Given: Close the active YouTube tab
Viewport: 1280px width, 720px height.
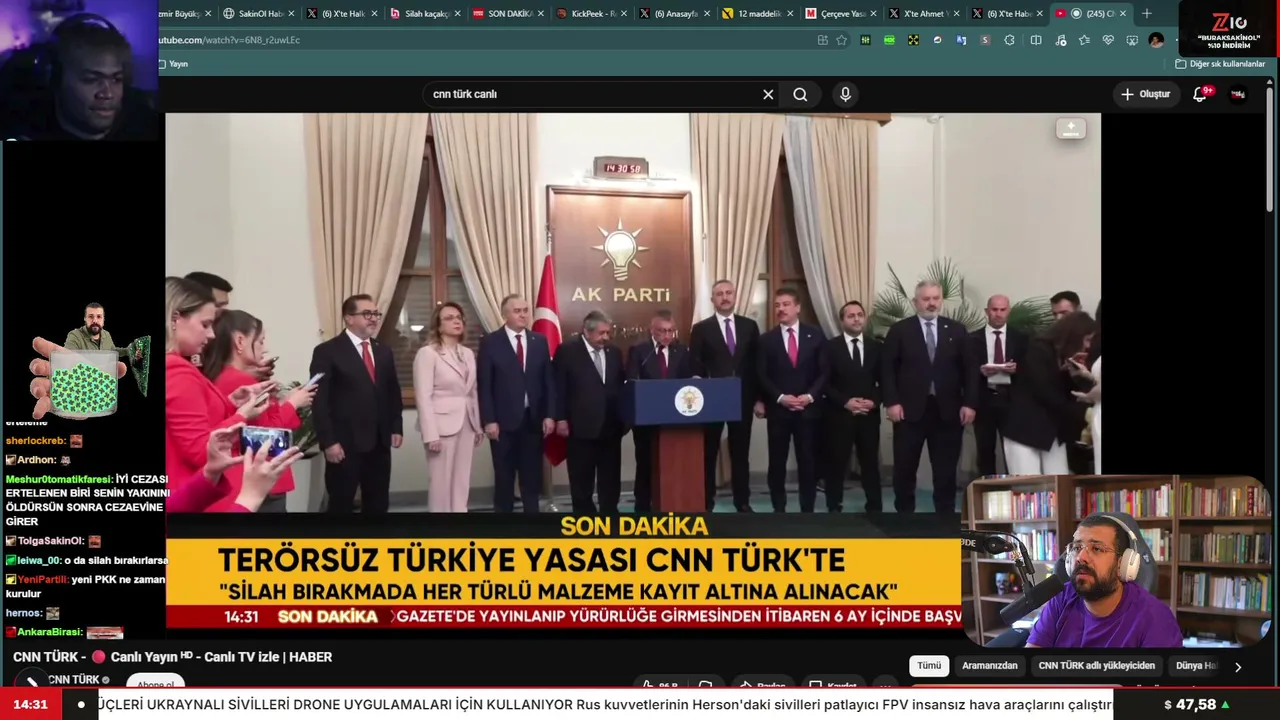Looking at the screenshot, I should click(1123, 14).
